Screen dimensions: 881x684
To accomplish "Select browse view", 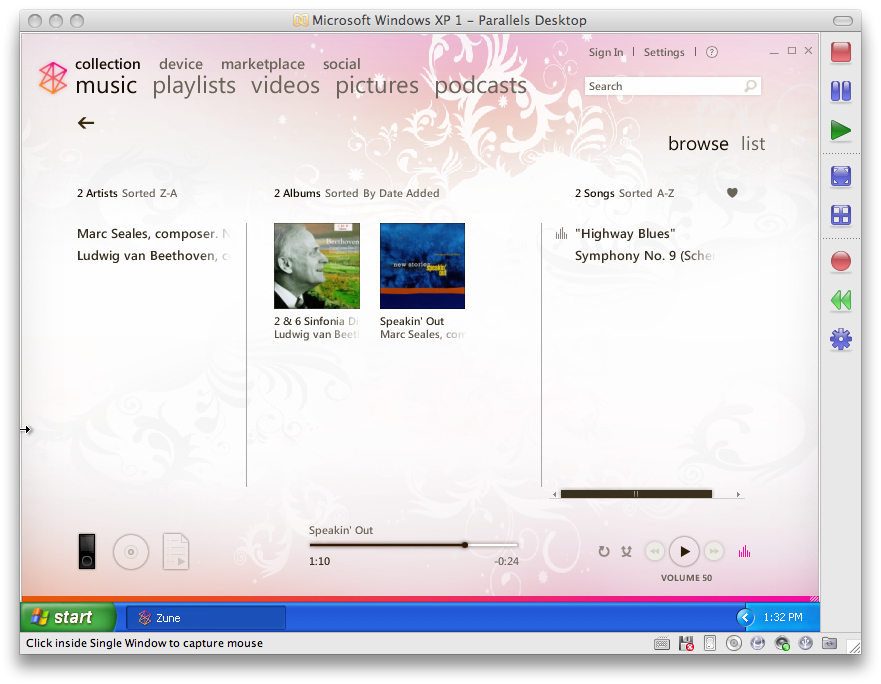I will 698,144.
